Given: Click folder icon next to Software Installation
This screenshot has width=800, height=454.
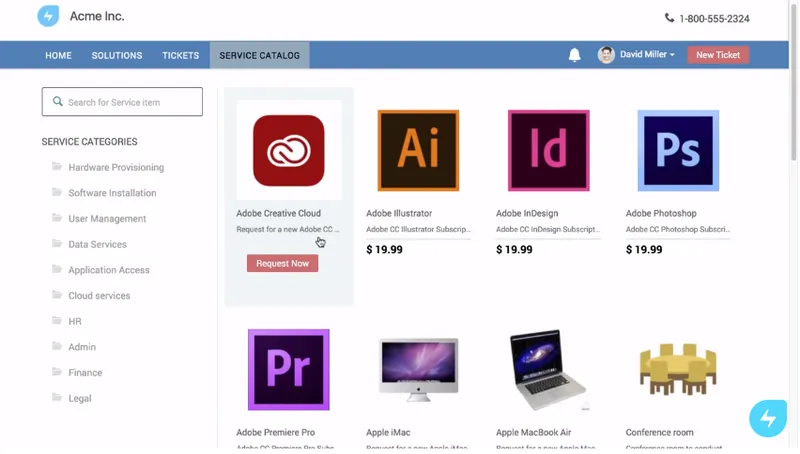Looking at the screenshot, I should click(x=57, y=192).
